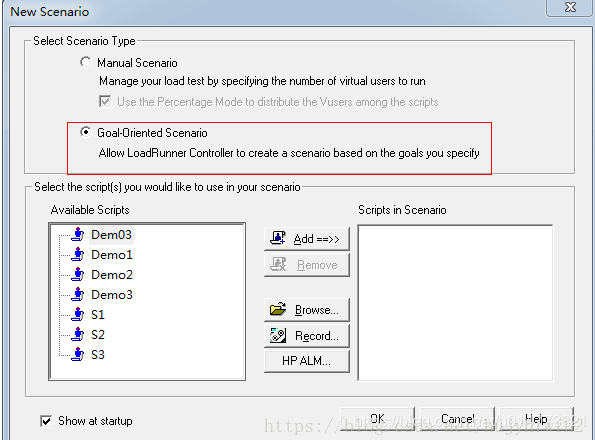Cancel the New Scenario dialog
This screenshot has width=595, height=440.
click(458, 419)
